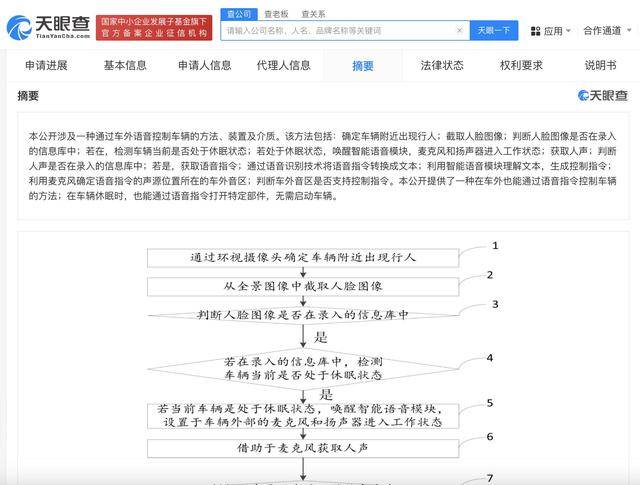Open the 应用 grid icon
Screen dimensions: 640x485
535,31
